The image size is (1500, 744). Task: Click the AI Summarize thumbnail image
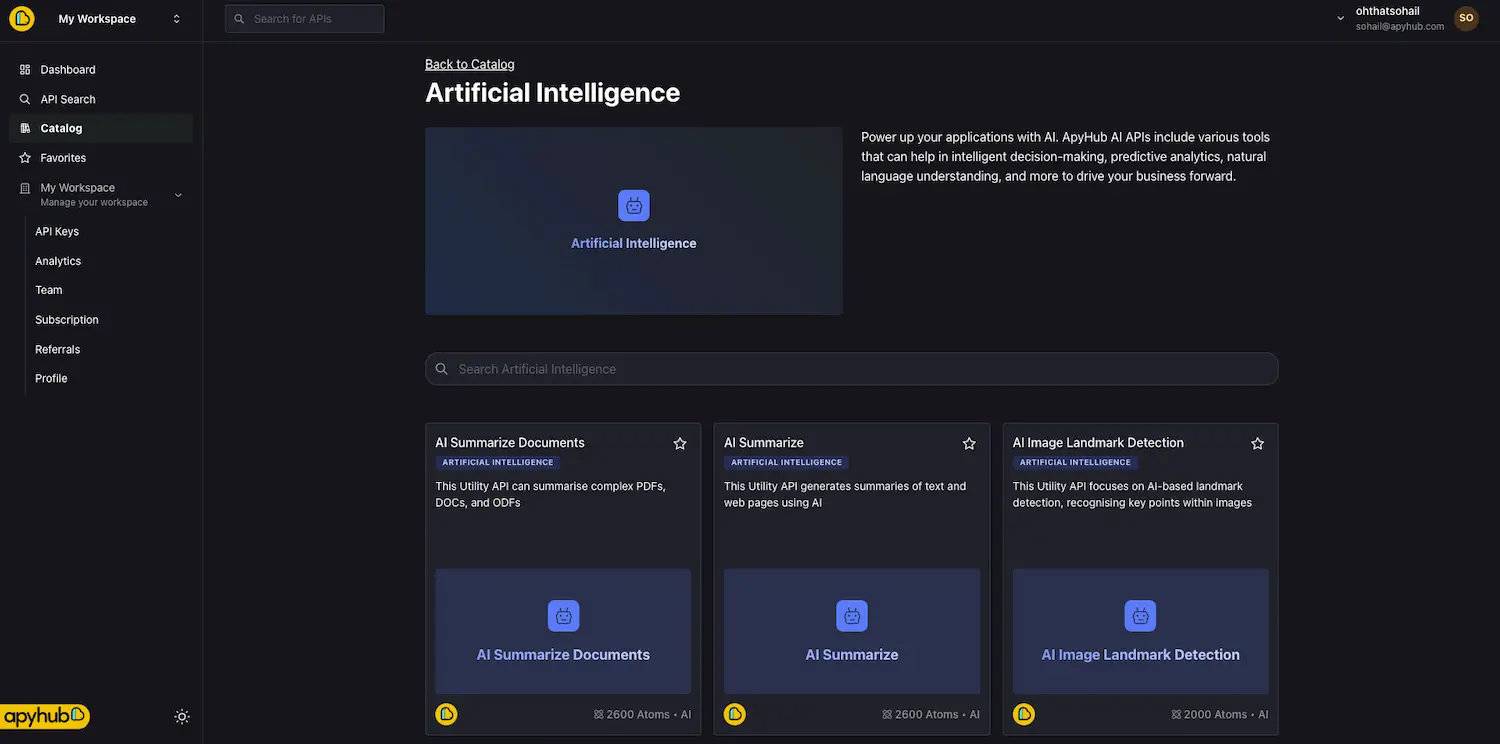click(852, 632)
